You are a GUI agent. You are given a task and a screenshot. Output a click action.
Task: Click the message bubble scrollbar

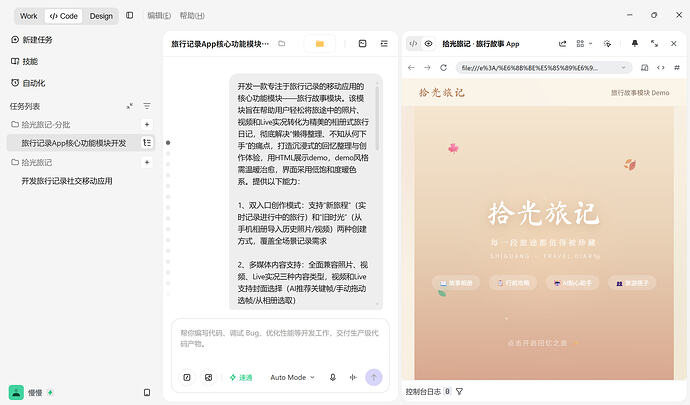click(x=377, y=117)
